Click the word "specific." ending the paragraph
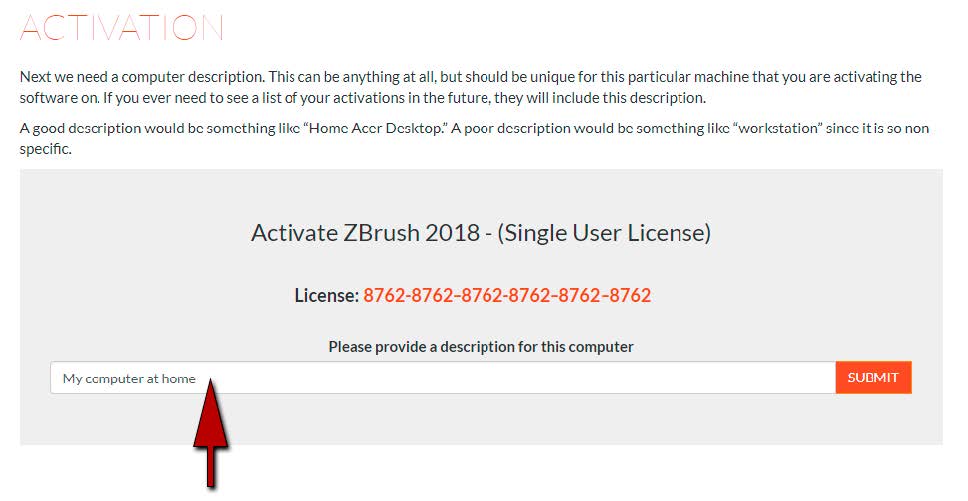Viewport: 968px width, 501px height. tap(46, 149)
